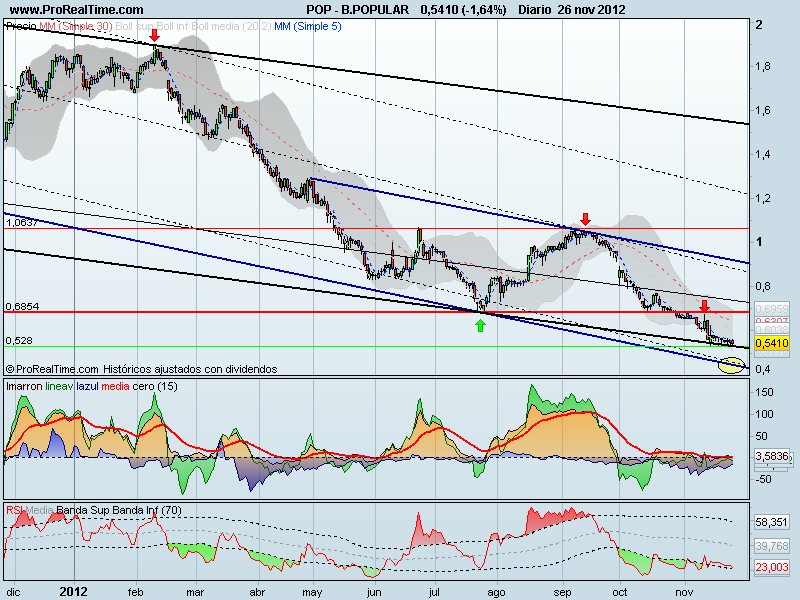The image size is (800, 600).
Task: Click the 3,5836 oscillator value tag
Action: [772, 456]
